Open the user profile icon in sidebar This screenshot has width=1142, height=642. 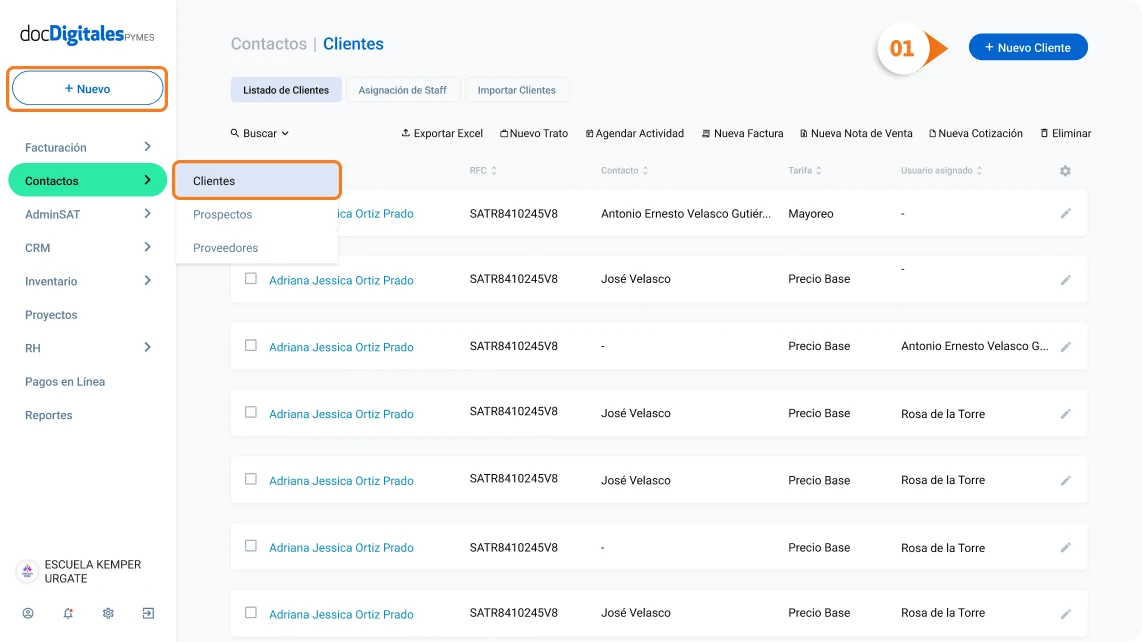pos(28,613)
